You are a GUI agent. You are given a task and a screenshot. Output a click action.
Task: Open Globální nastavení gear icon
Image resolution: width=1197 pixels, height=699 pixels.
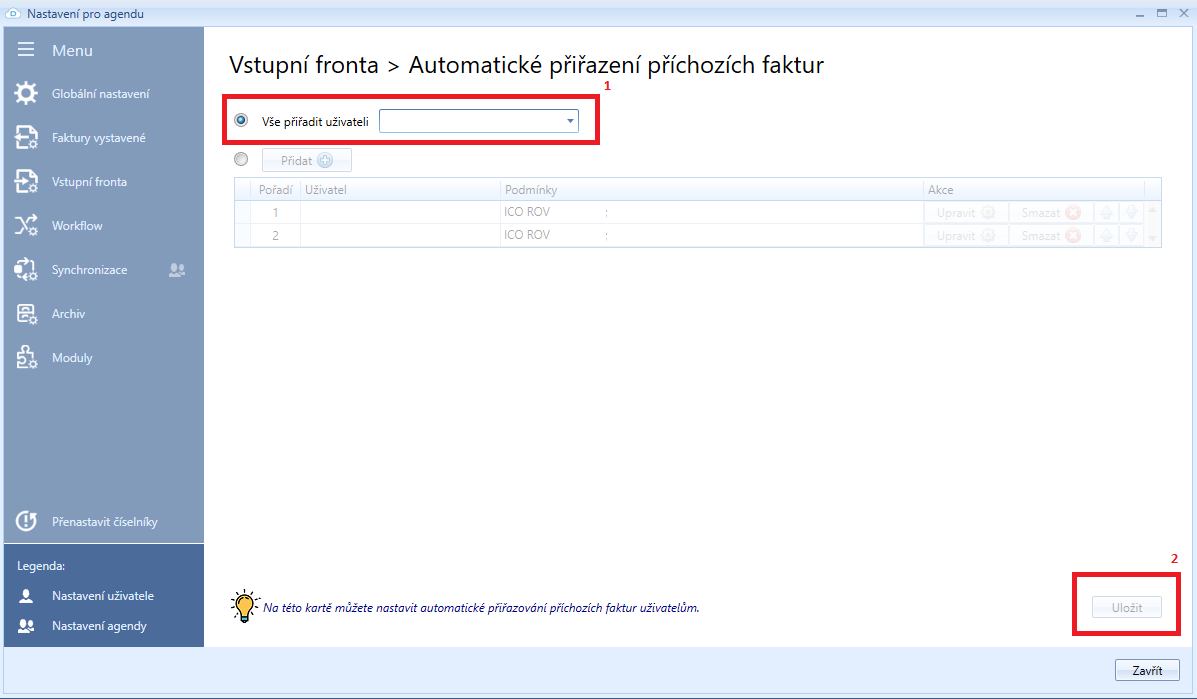26,94
